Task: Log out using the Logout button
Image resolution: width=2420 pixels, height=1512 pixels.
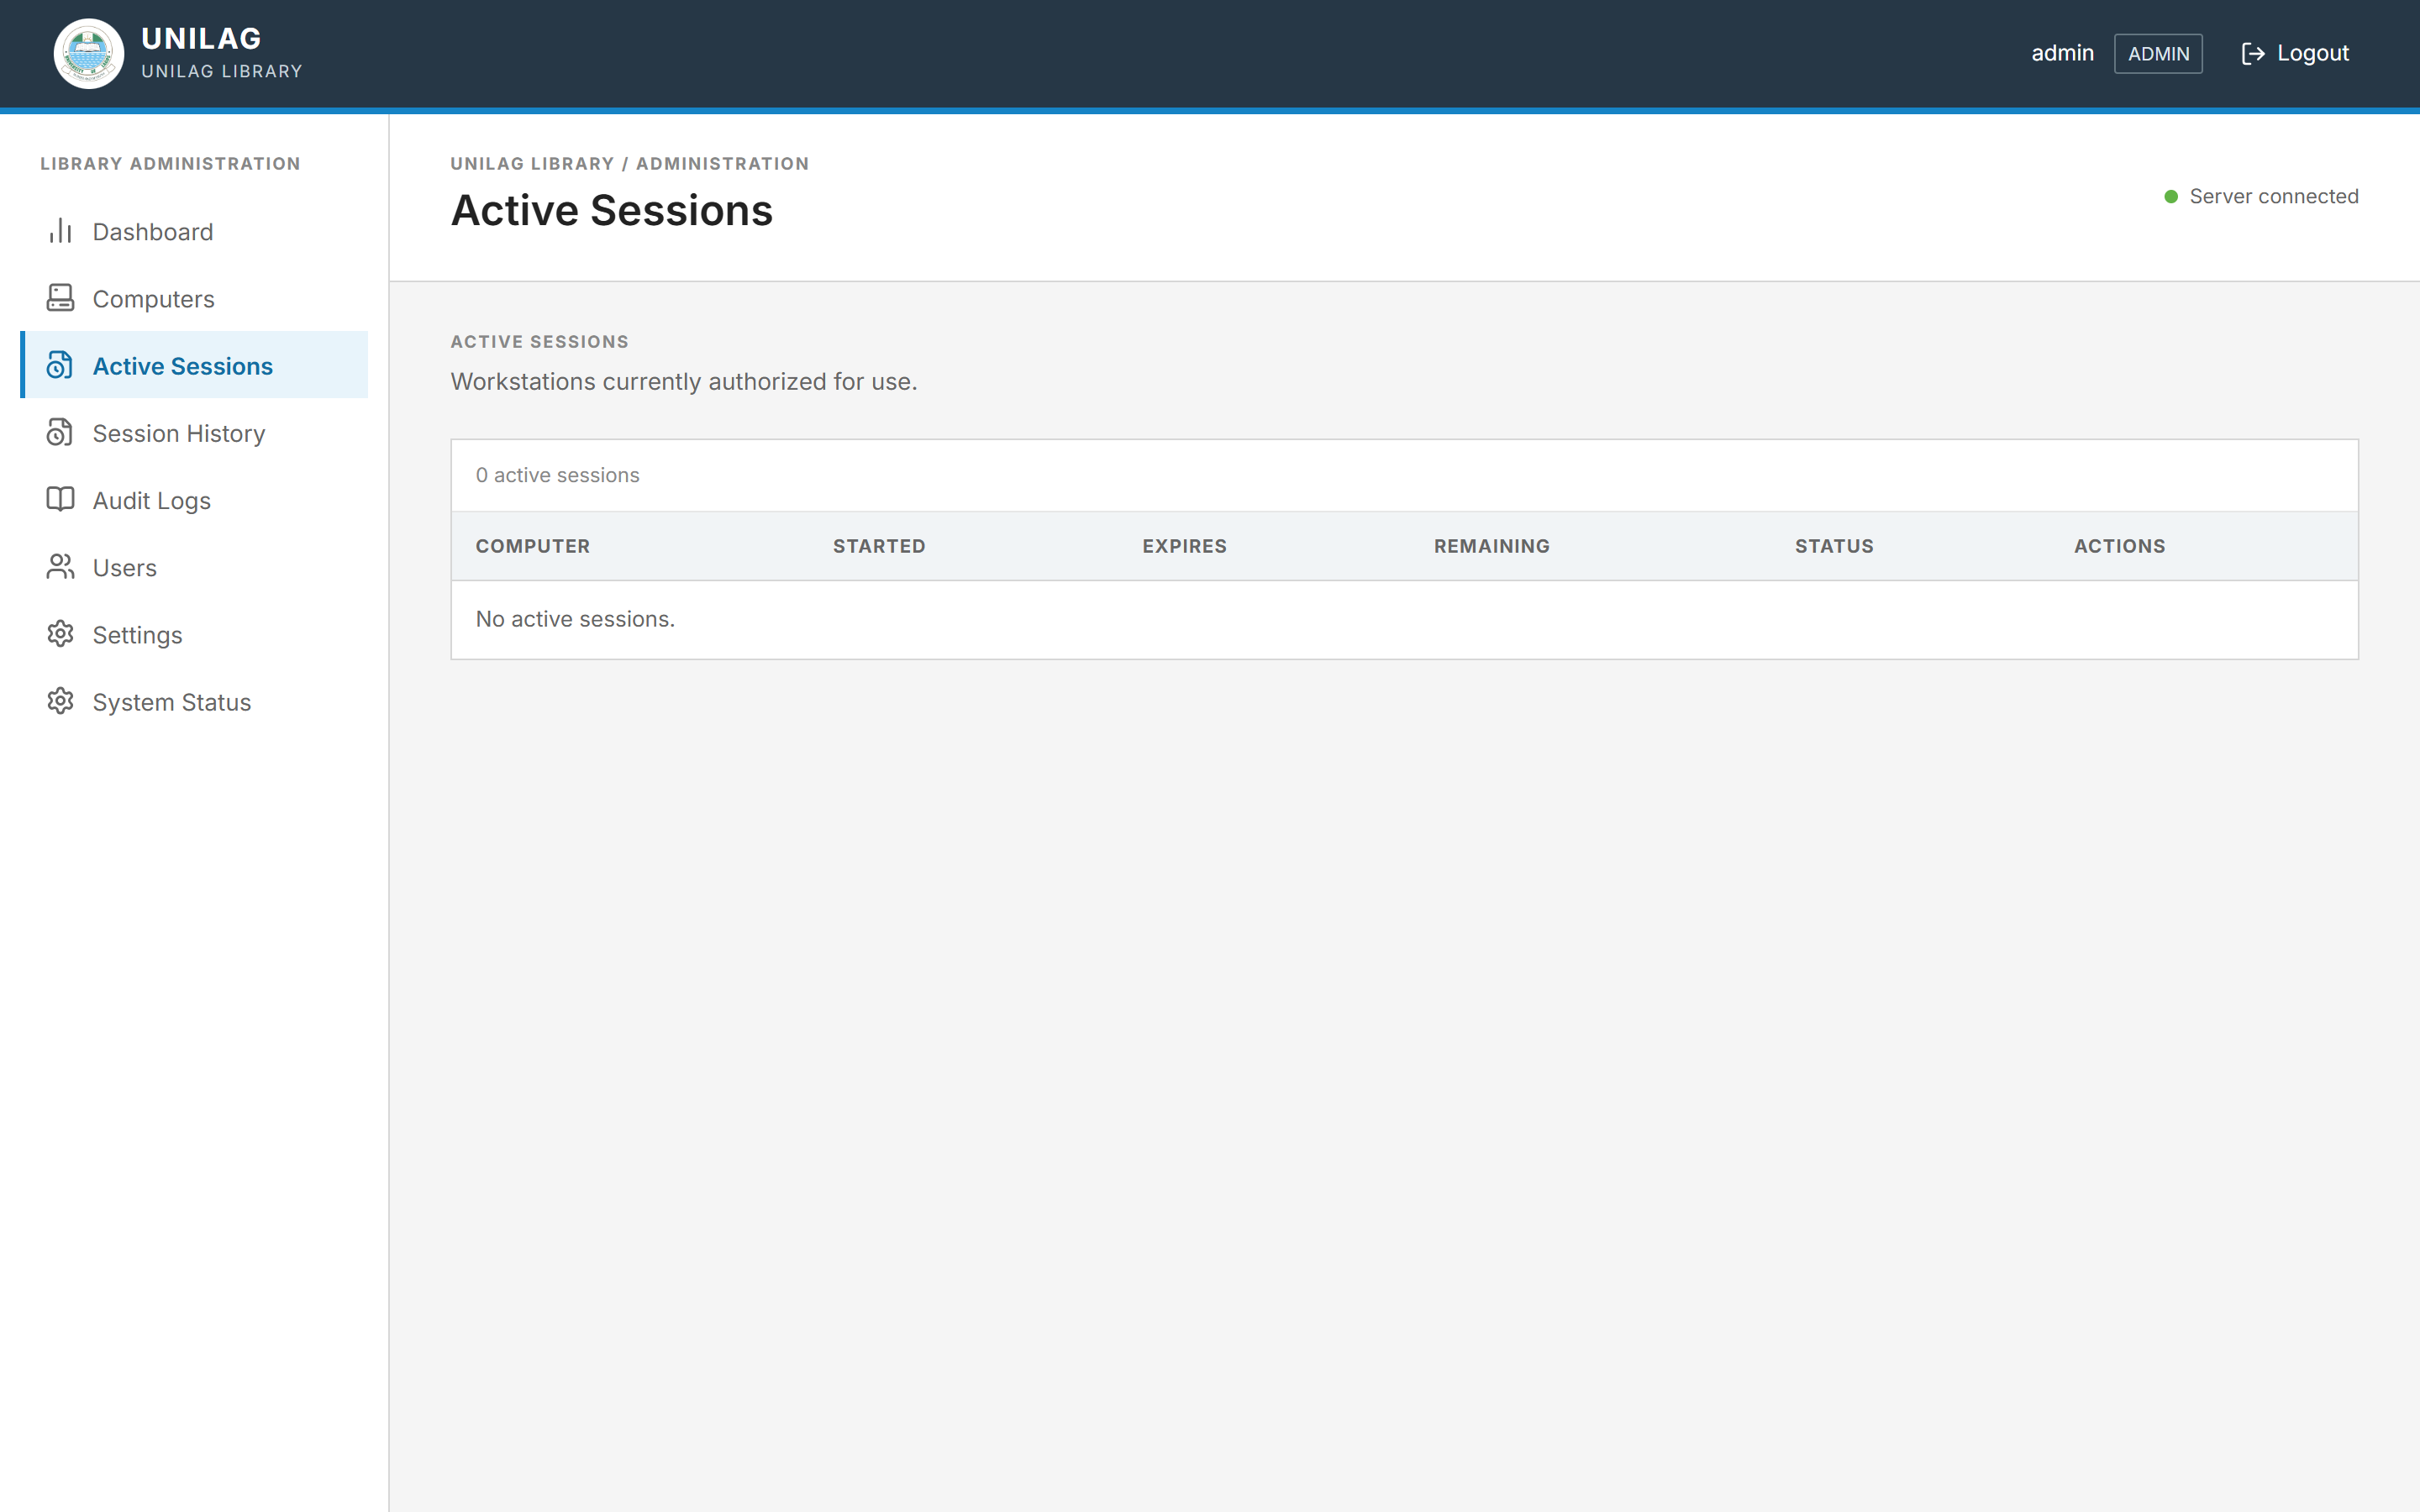Action: [2295, 53]
